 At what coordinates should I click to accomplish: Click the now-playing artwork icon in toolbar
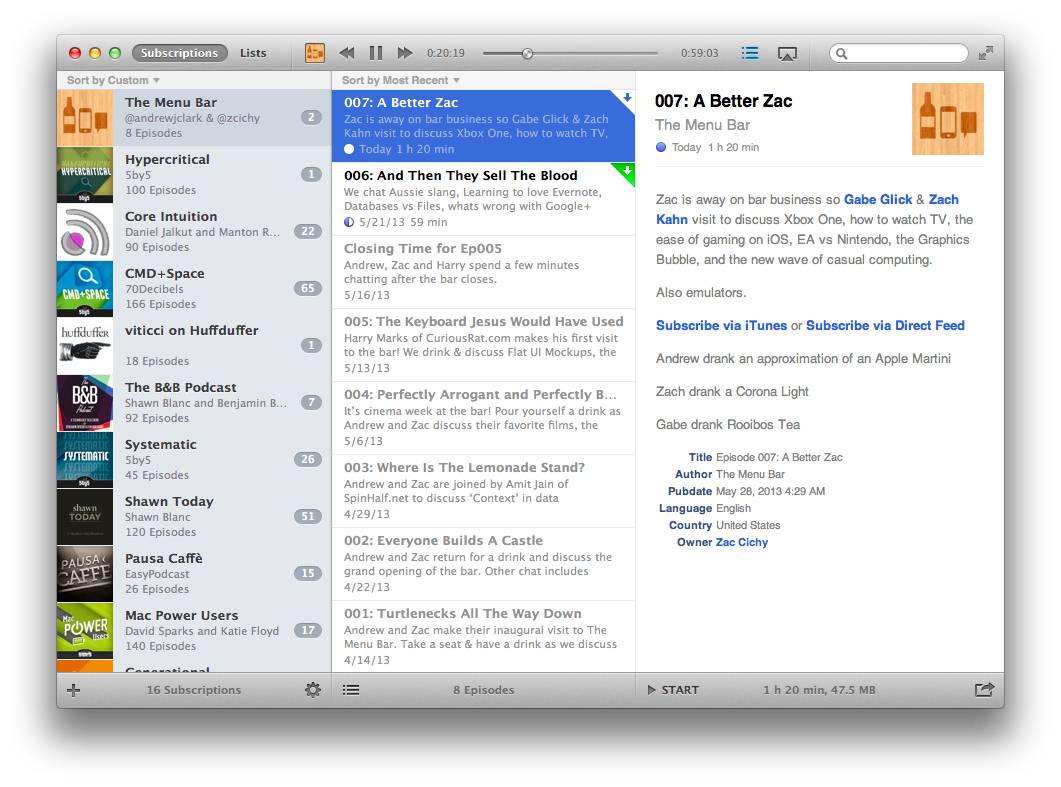tap(315, 53)
